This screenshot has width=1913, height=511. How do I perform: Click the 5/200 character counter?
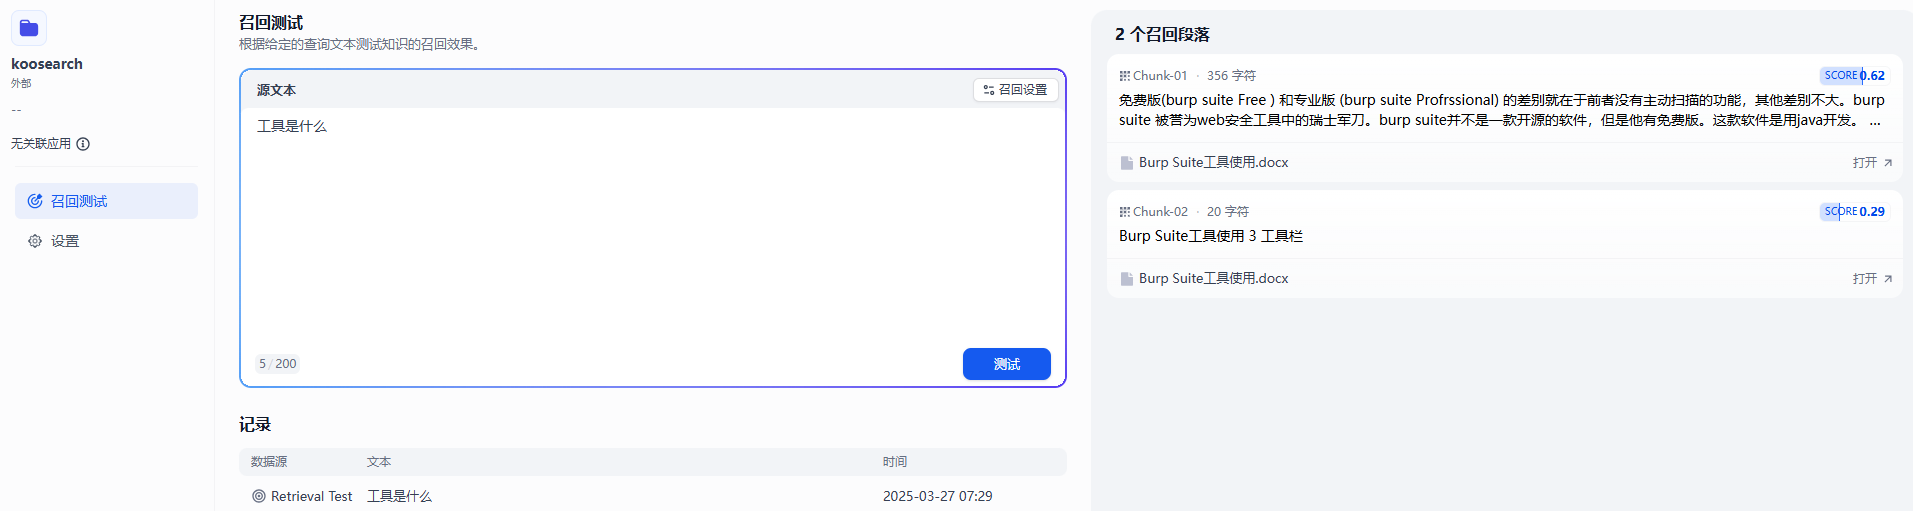click(277, 364)
